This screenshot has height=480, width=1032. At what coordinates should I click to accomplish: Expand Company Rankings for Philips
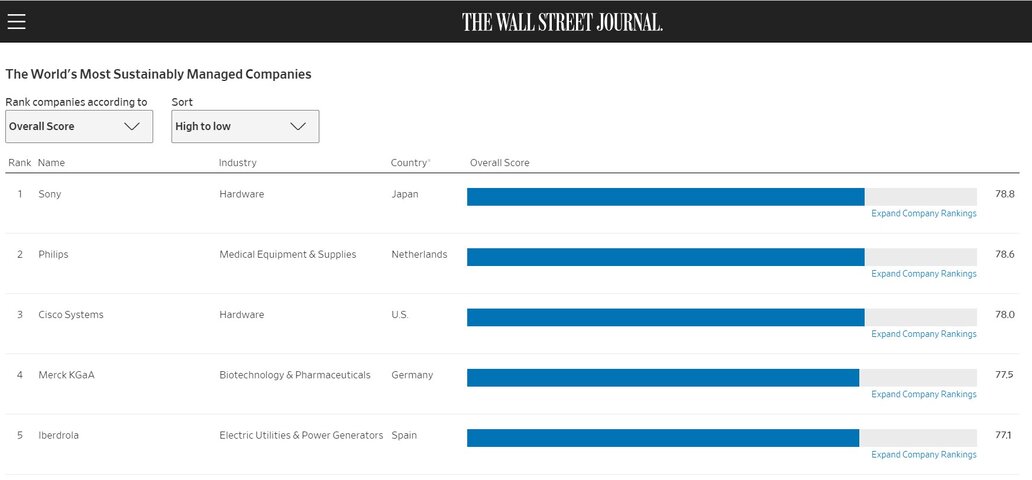pyautogui.click(x=923, y=273)
